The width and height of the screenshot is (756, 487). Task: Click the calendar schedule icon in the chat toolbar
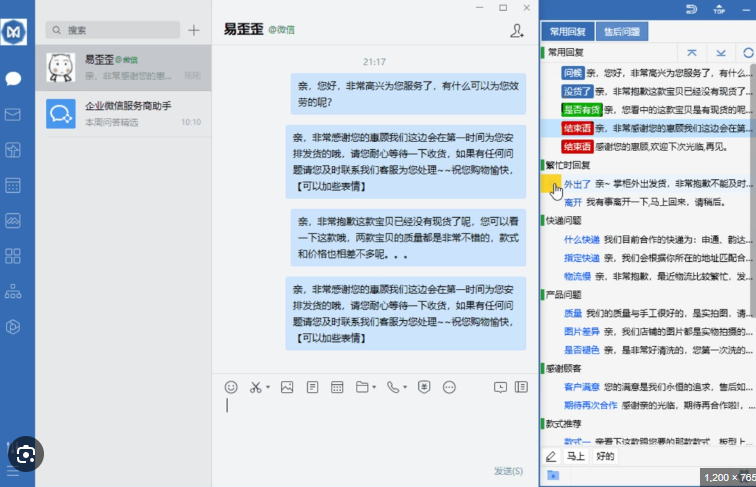coord(337,387)
